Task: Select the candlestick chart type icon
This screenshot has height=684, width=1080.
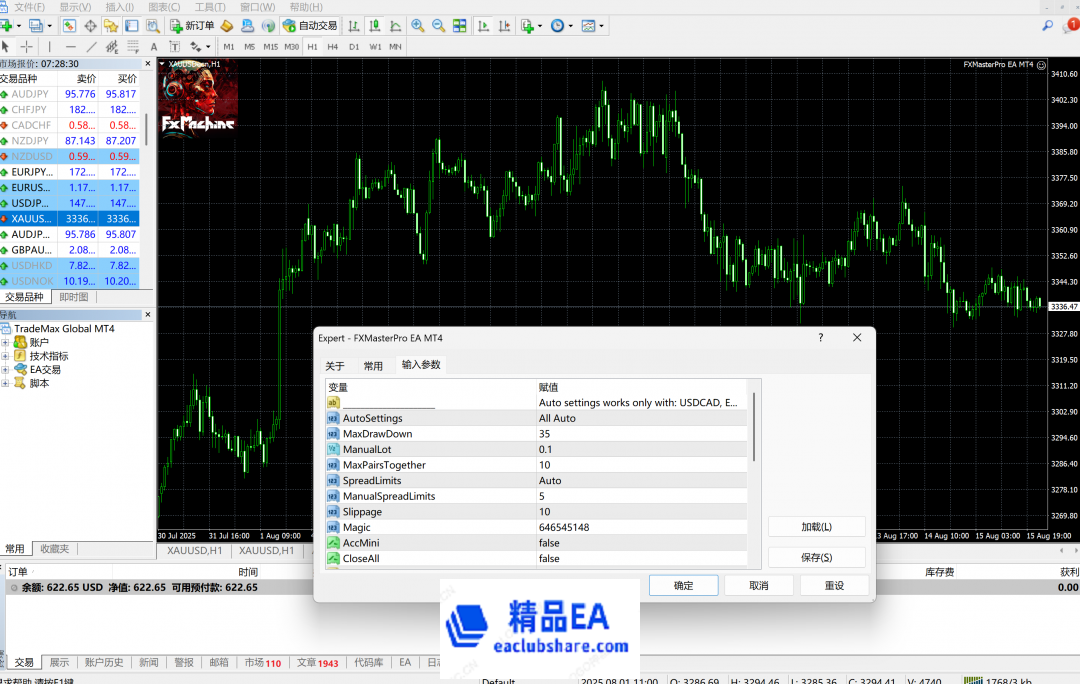Action: pyautogui.click(x=376, y=25)
